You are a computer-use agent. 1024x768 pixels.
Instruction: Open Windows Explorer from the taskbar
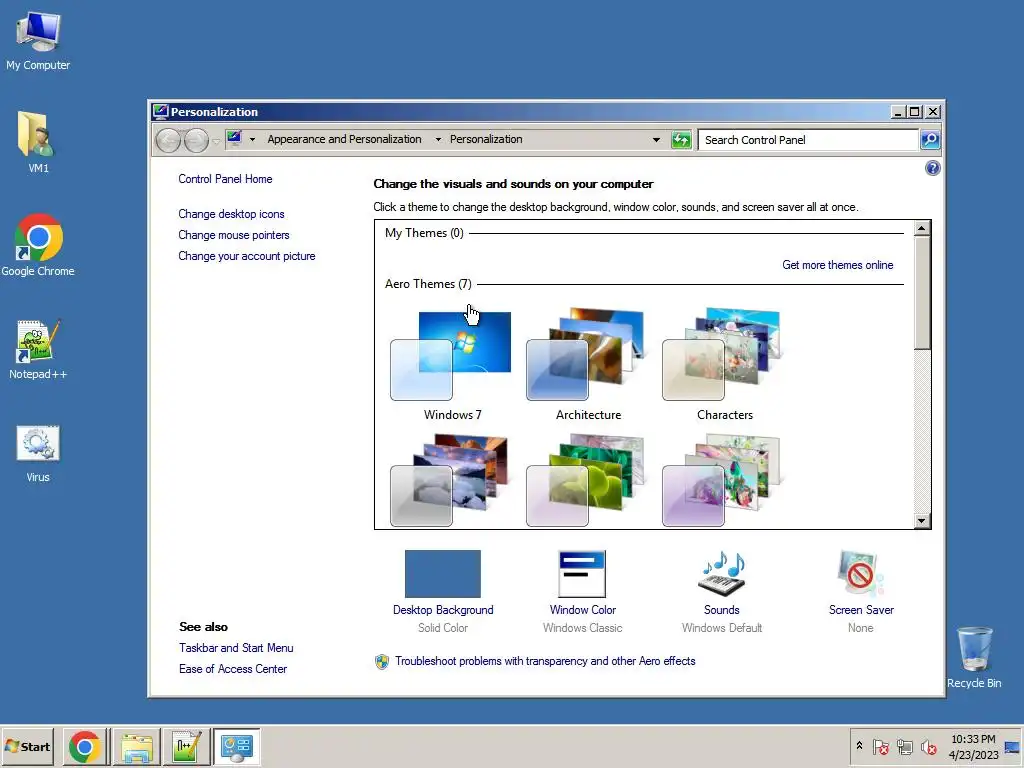(136, 747)
